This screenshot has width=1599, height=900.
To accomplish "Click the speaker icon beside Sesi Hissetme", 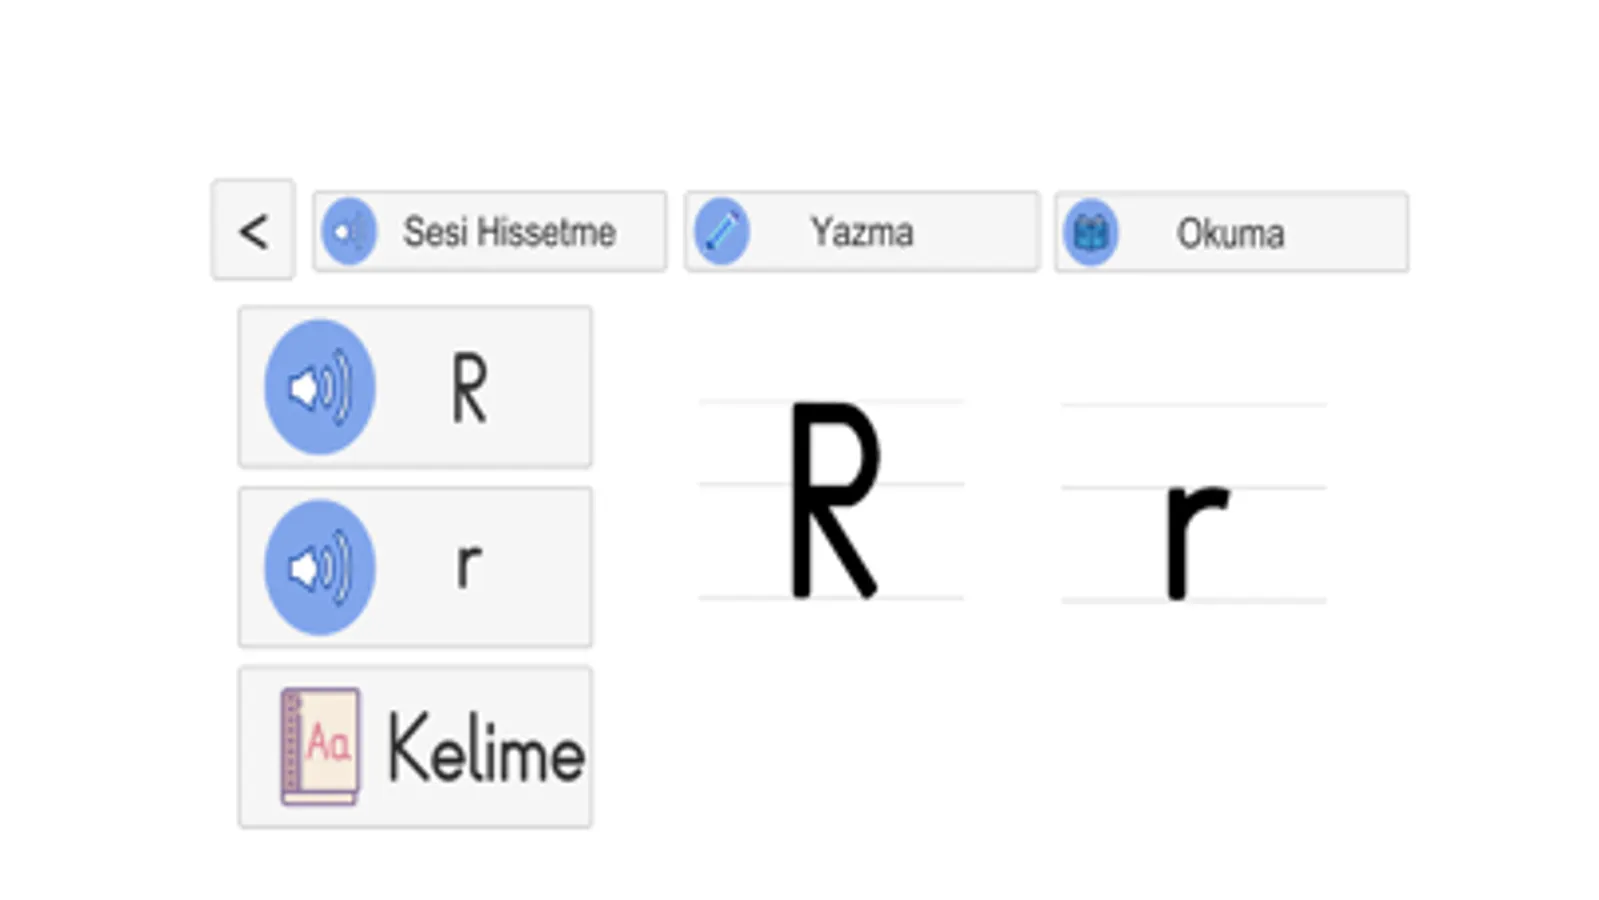I will click(348, 232).
